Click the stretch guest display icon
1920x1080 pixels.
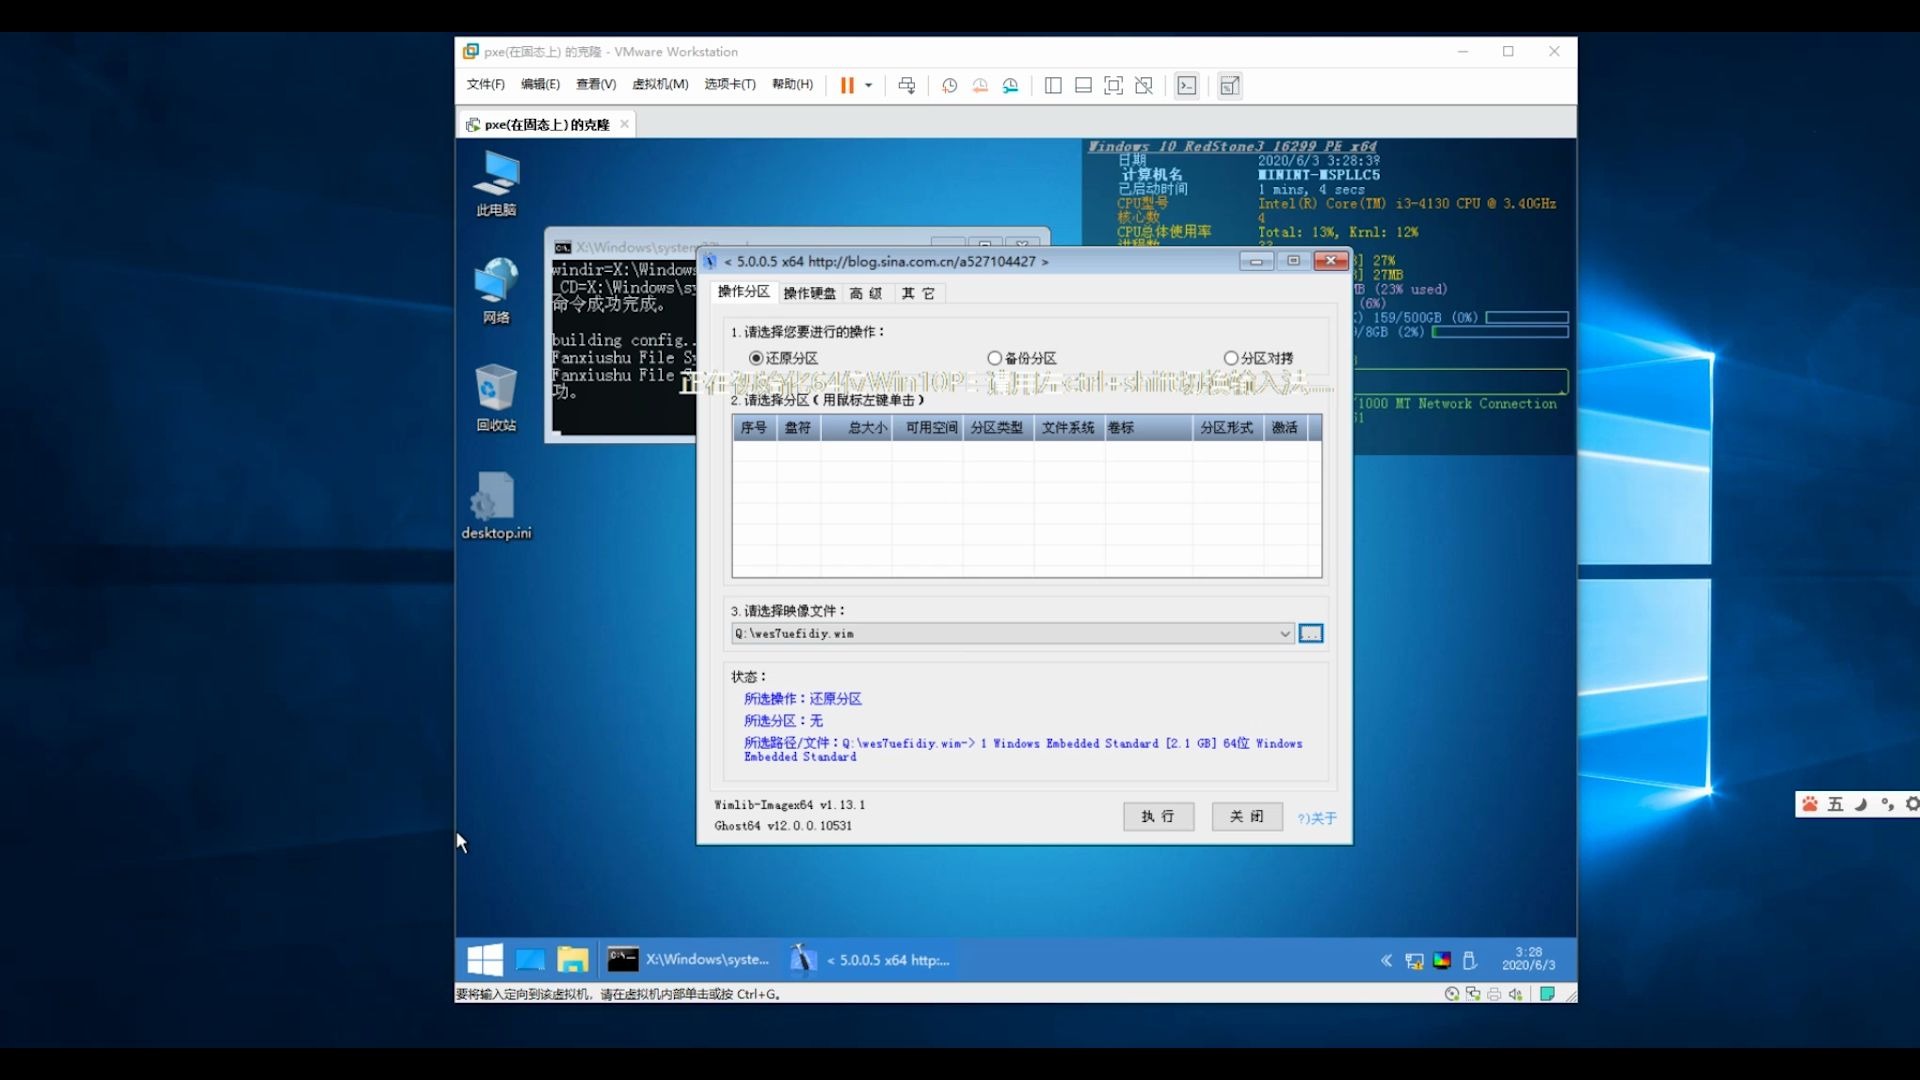point(1230,86)
